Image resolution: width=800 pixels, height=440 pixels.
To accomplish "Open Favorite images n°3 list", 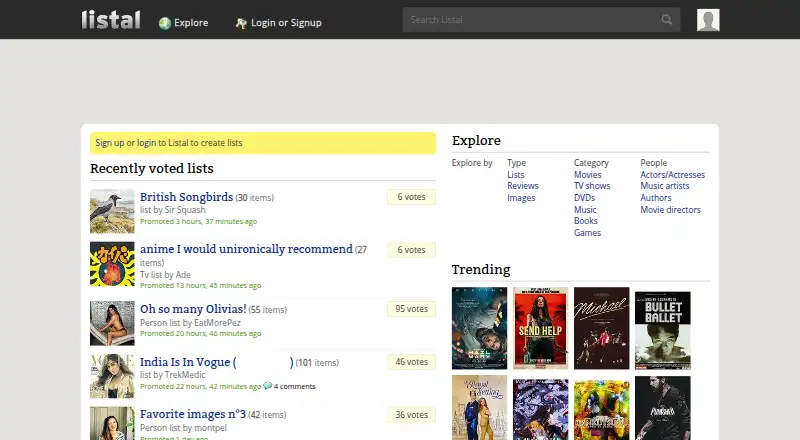I will (193, 414).
